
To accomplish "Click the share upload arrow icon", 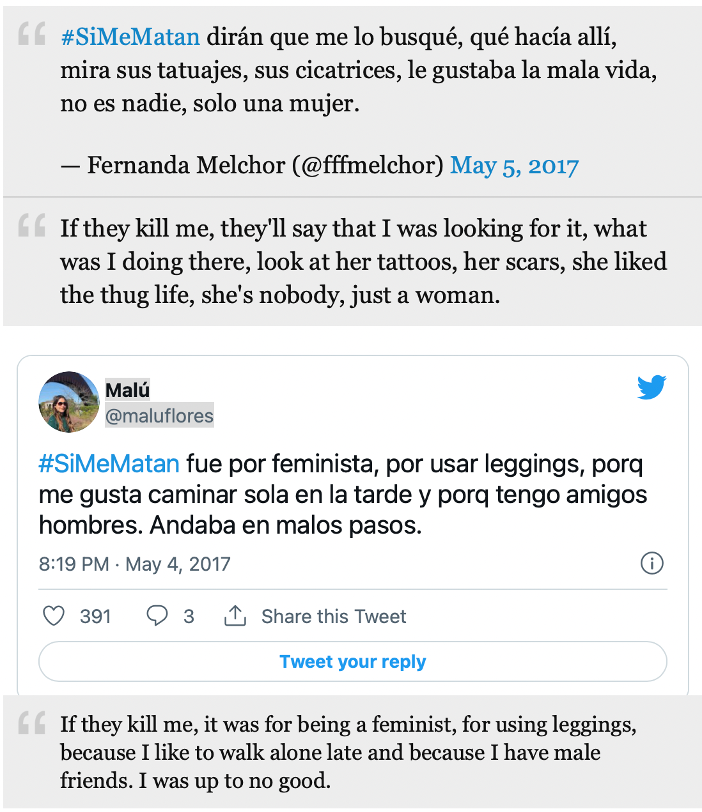I will pos(235,615).
